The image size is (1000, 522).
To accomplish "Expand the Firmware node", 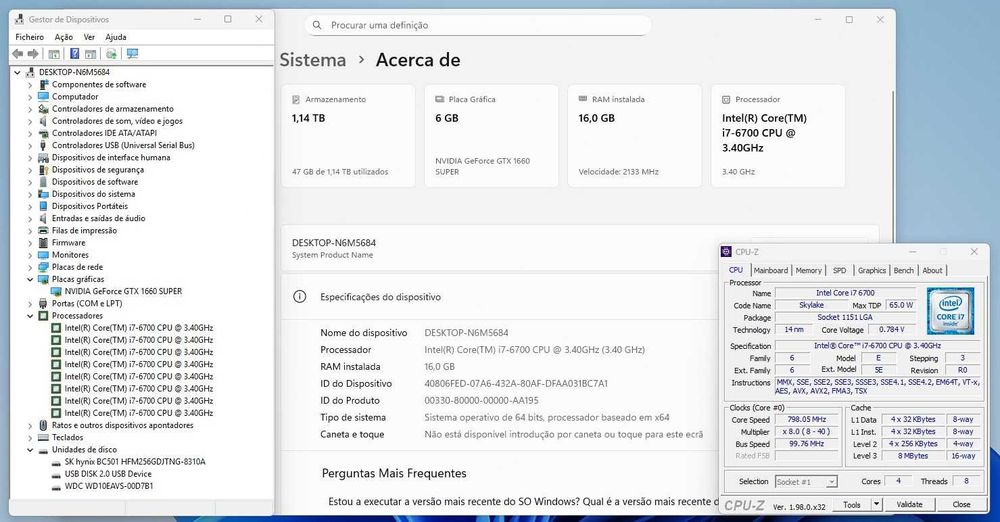I will 30,242.
